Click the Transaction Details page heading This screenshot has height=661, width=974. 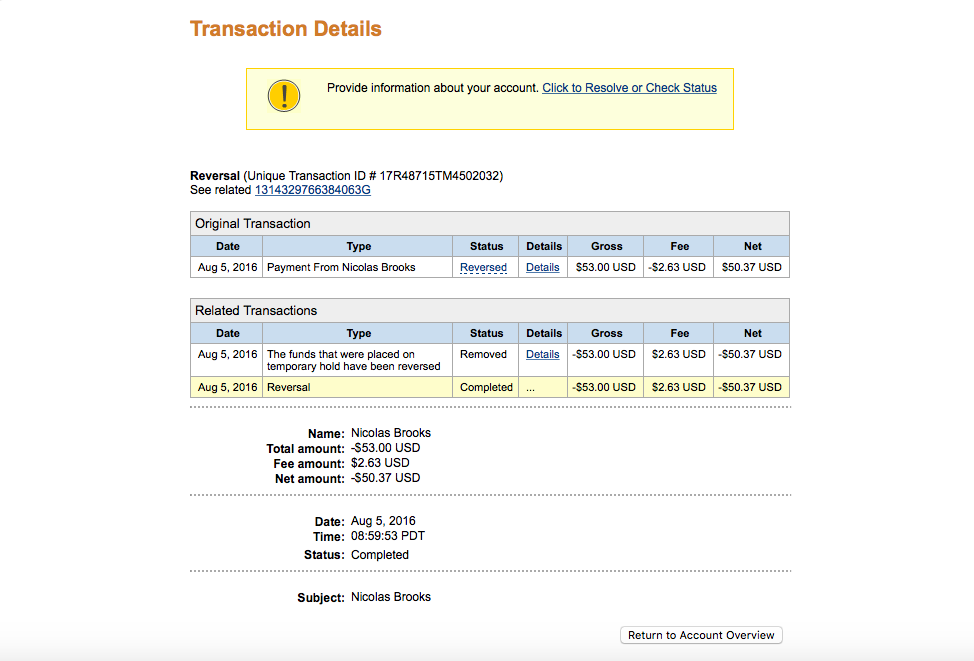click(x=286, y=29)
